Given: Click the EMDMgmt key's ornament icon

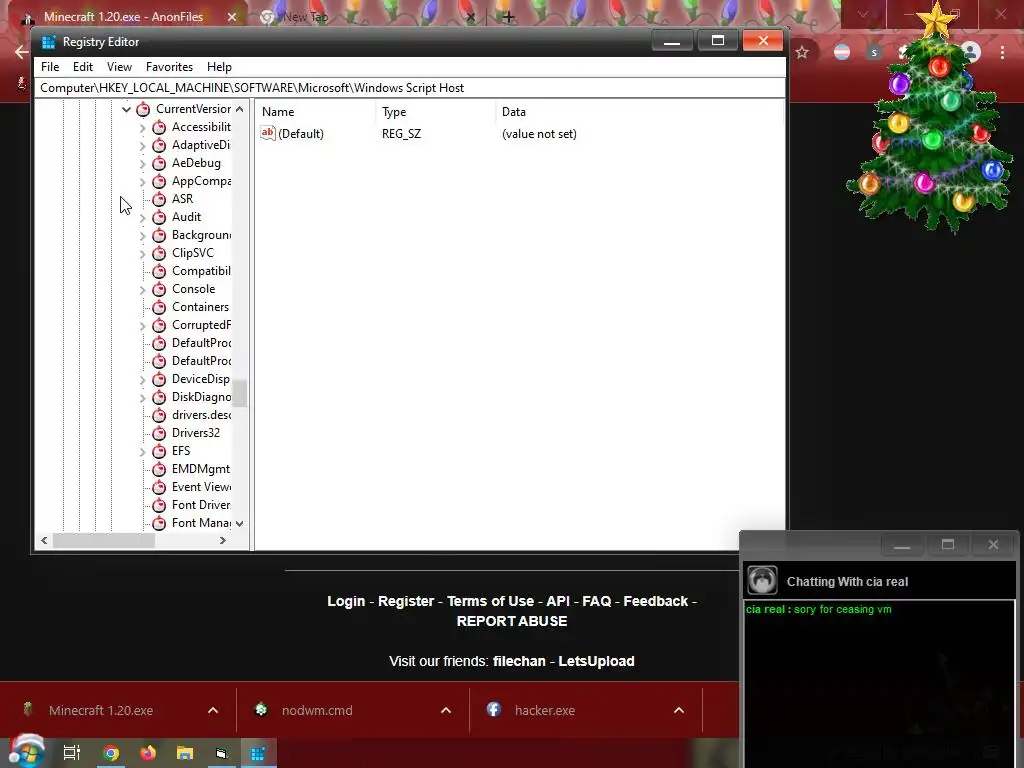Looking at the screenshot, I should 159,470.
